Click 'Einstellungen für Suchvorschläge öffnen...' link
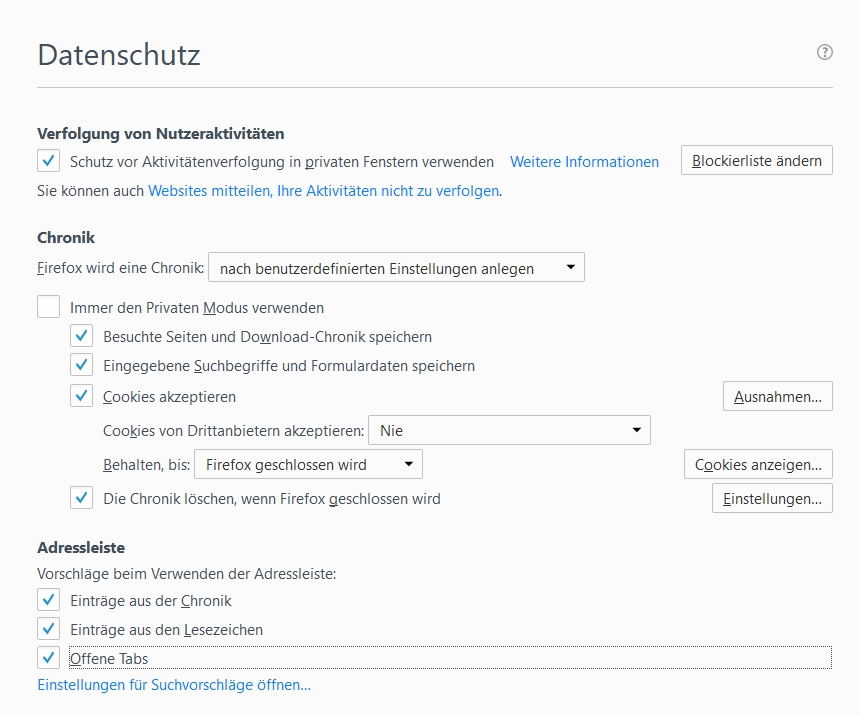 pyautogui.click(x=174, y=685)
